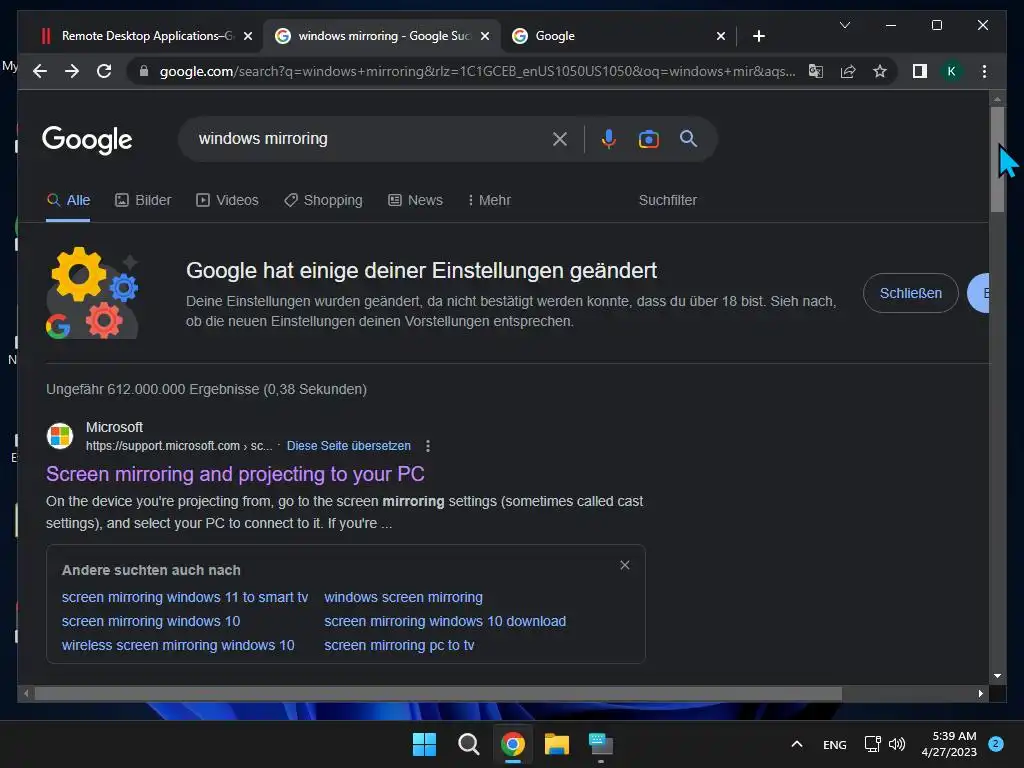
Task: Show hidden tray icons chevron
Action: tap(797, 744)
